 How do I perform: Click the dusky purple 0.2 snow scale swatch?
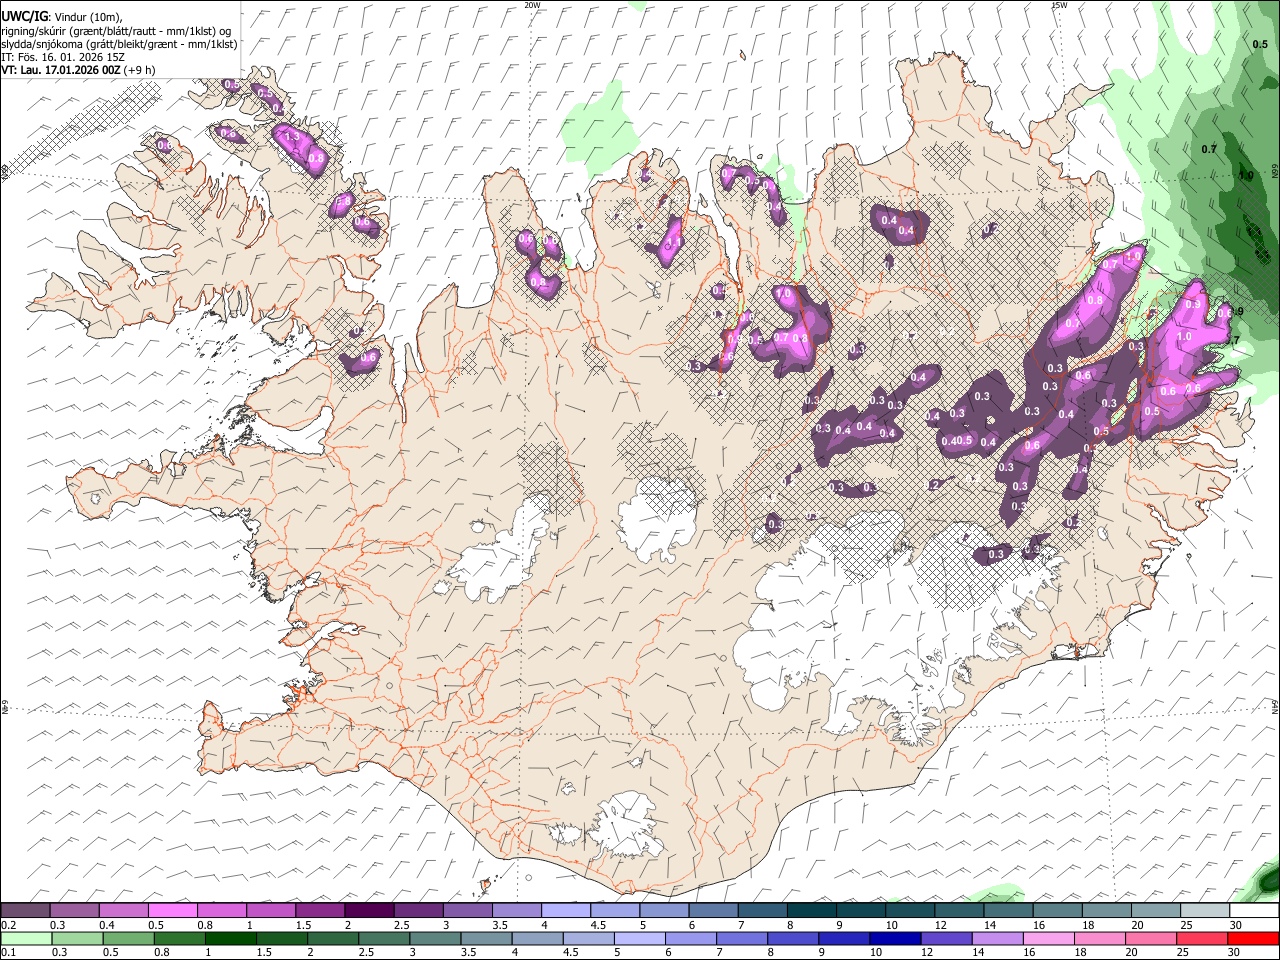(x=25, y=910)
